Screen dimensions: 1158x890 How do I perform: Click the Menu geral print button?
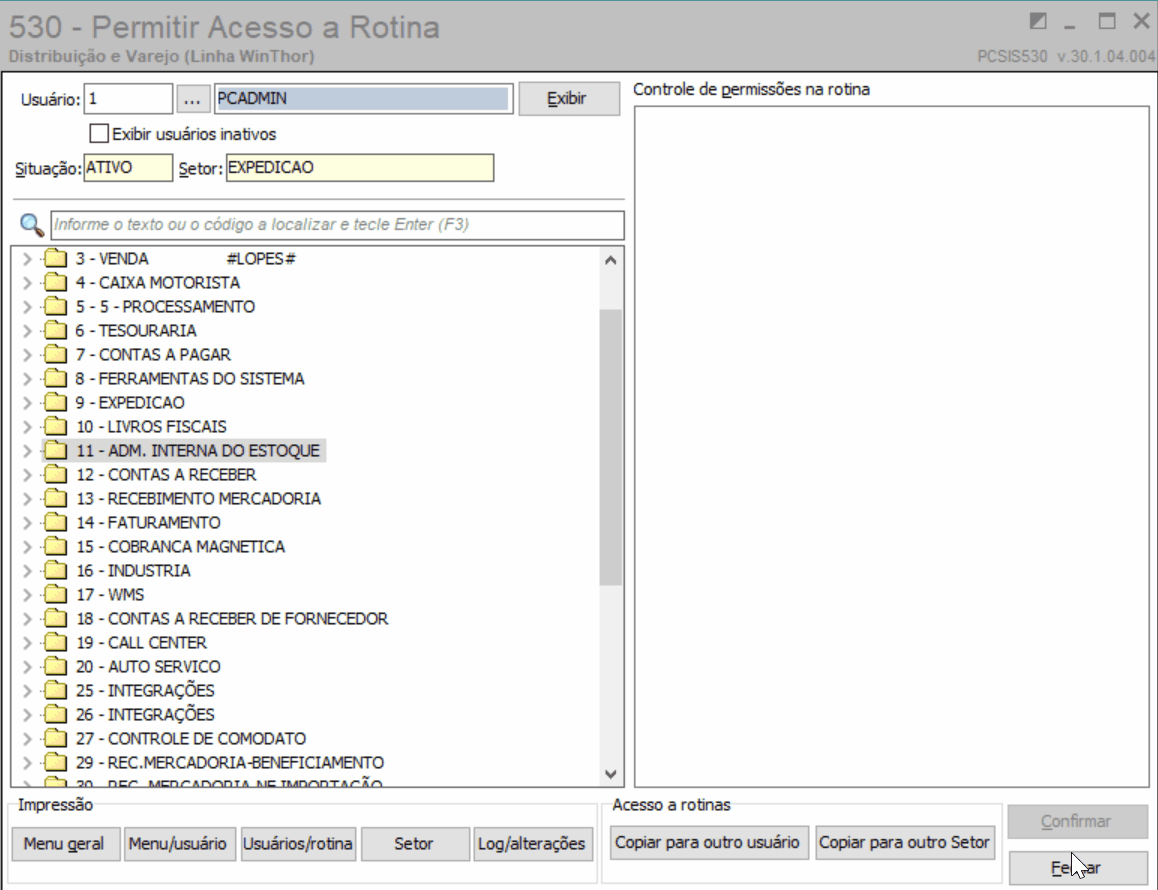tap(65, 843)
